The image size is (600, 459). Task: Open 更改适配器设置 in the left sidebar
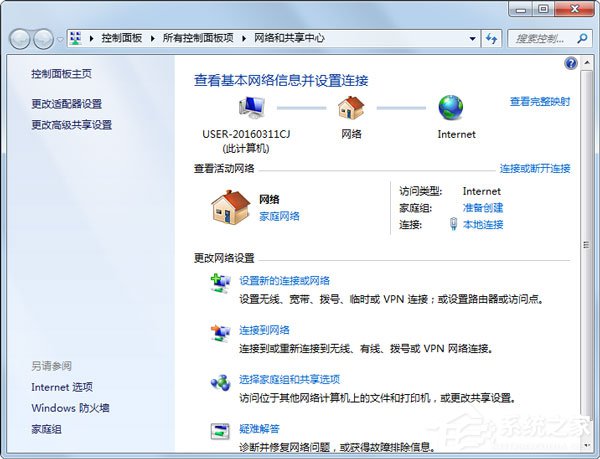66,104
